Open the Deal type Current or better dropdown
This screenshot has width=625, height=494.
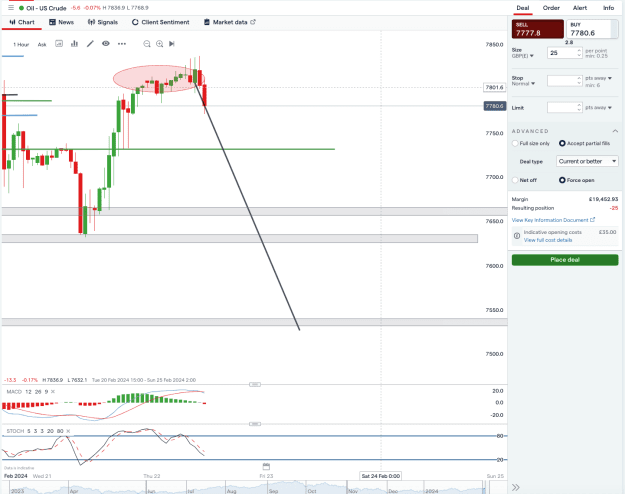tap(587, 161)
